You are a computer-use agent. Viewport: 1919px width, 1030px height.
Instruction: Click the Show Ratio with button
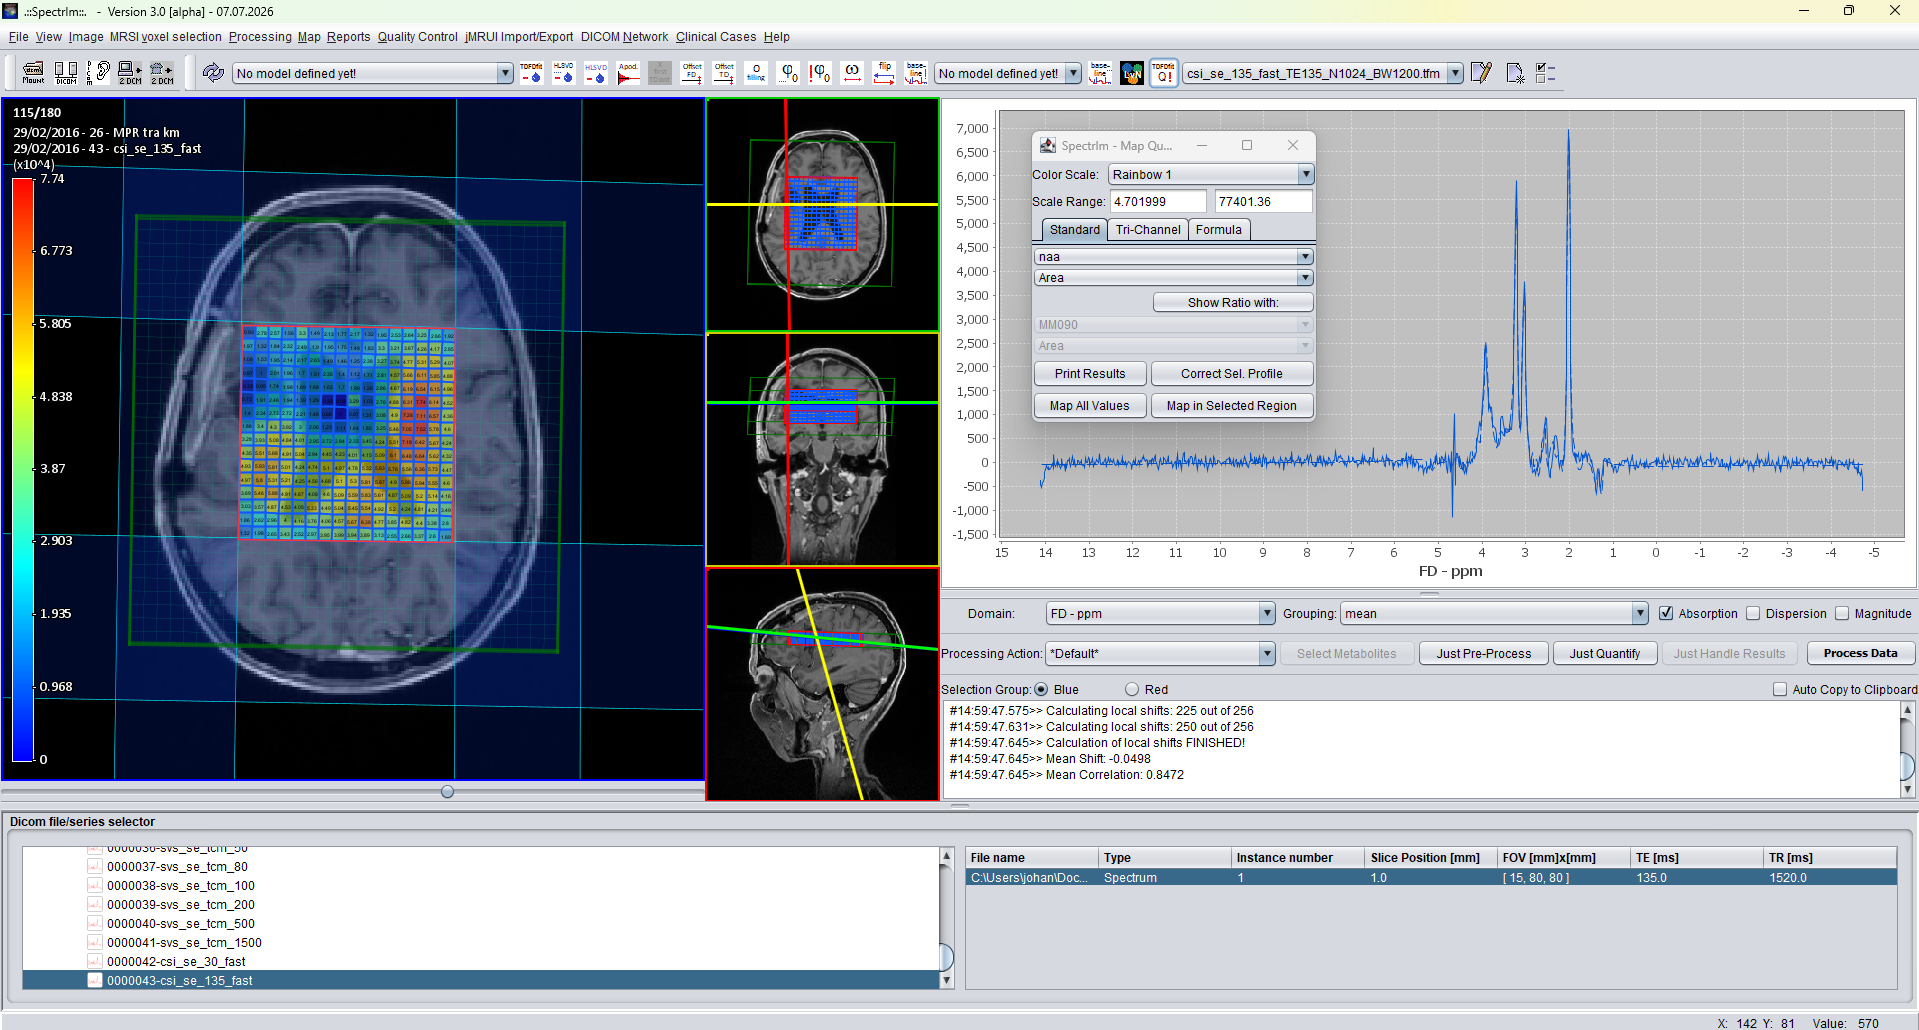coord(1233,302)
